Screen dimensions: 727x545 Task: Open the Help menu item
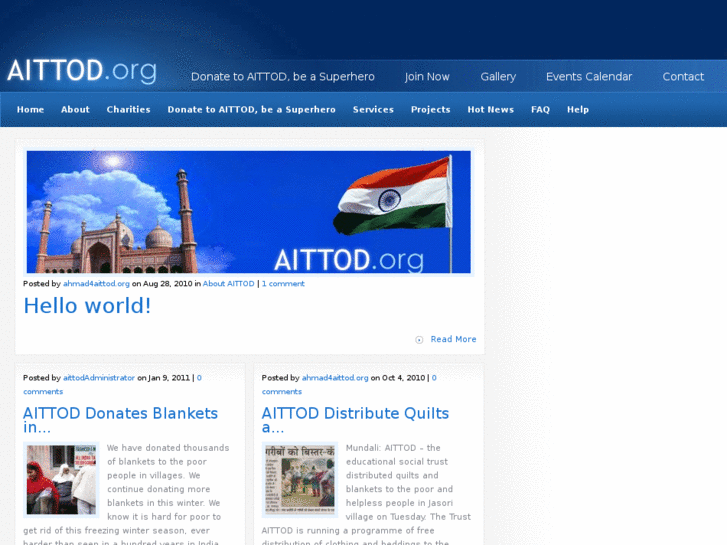pyautogui.click(x=578, y=109)
